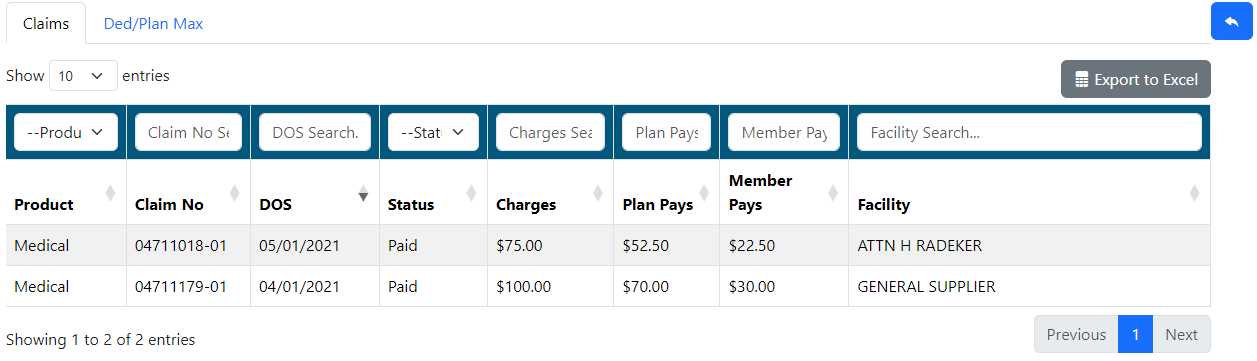Select page 1 in pagination

pos(1136,334)
